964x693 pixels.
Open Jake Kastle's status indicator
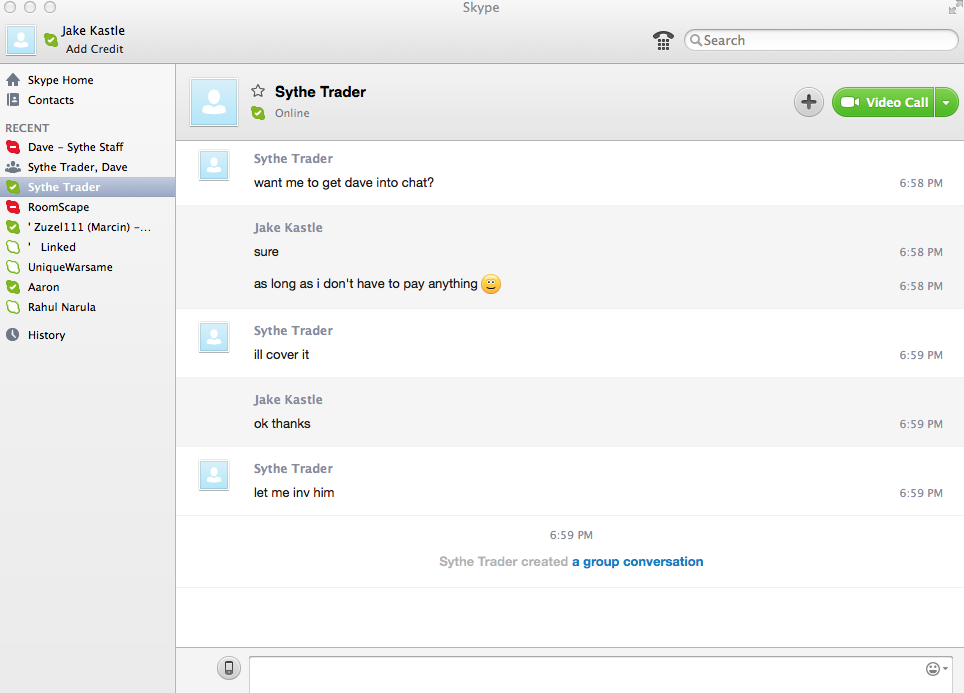click(x=51, y=41)
